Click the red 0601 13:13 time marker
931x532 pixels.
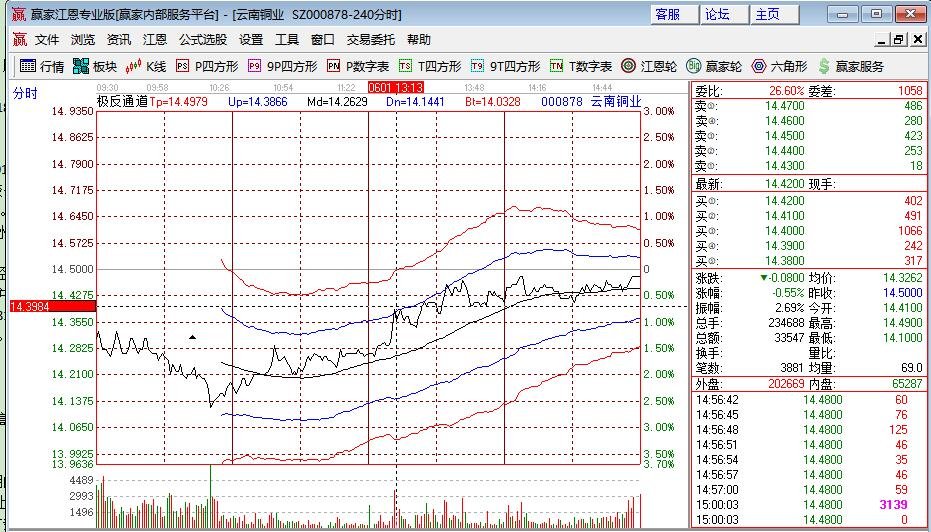(395, 88)
